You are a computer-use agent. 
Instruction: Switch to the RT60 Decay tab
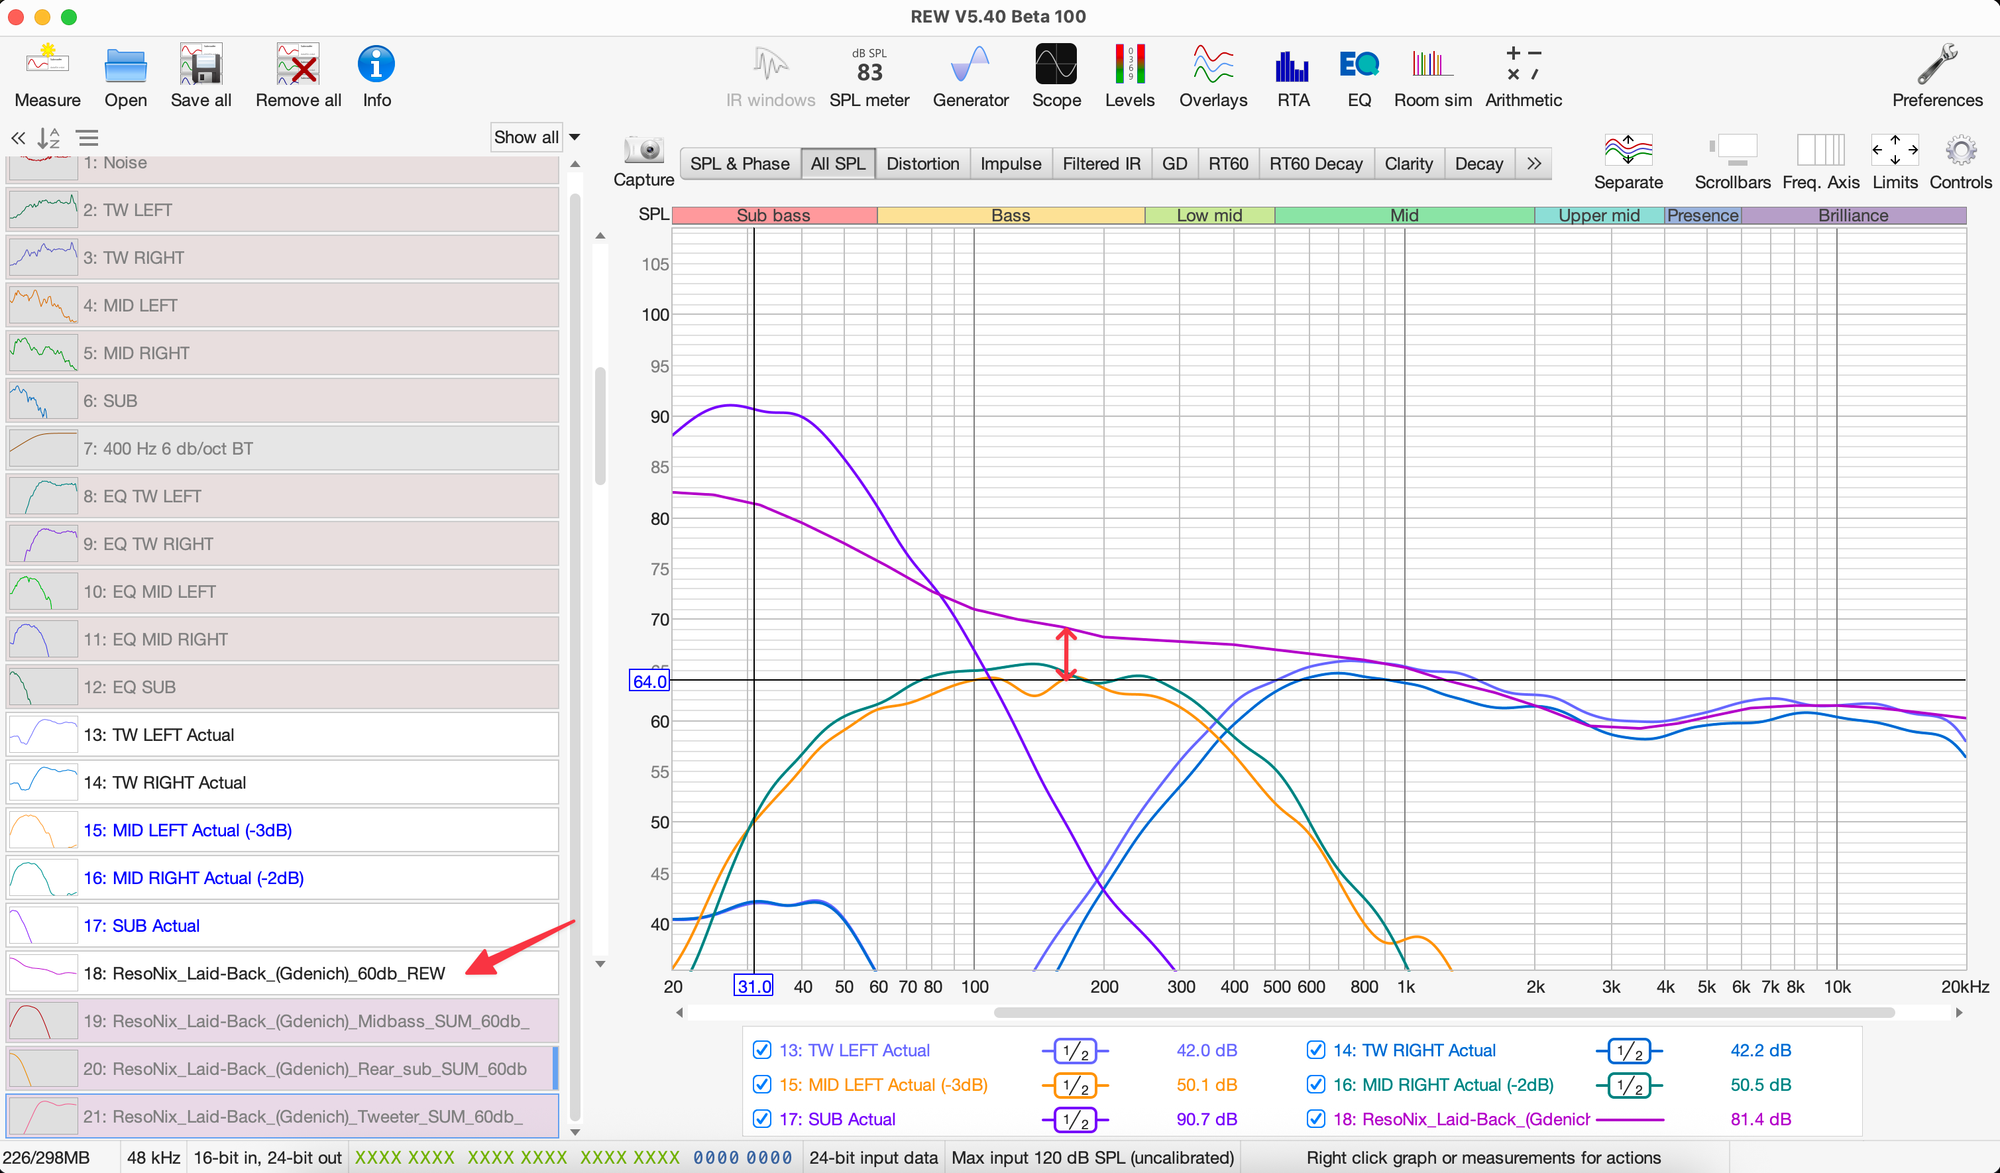click(1315, 164)
